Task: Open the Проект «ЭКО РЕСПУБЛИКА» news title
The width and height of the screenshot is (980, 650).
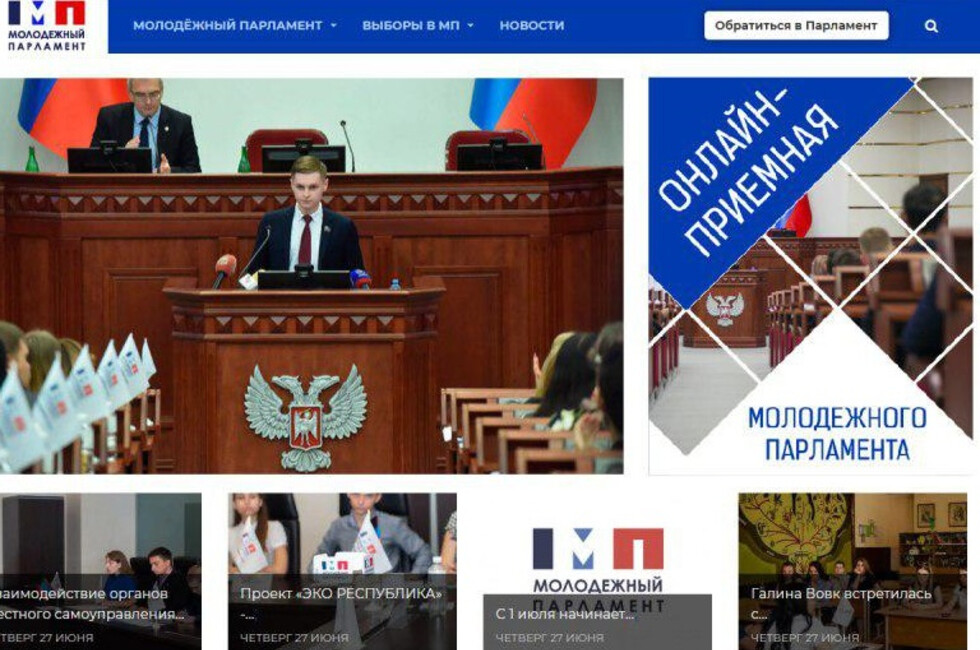Action: 341,604
